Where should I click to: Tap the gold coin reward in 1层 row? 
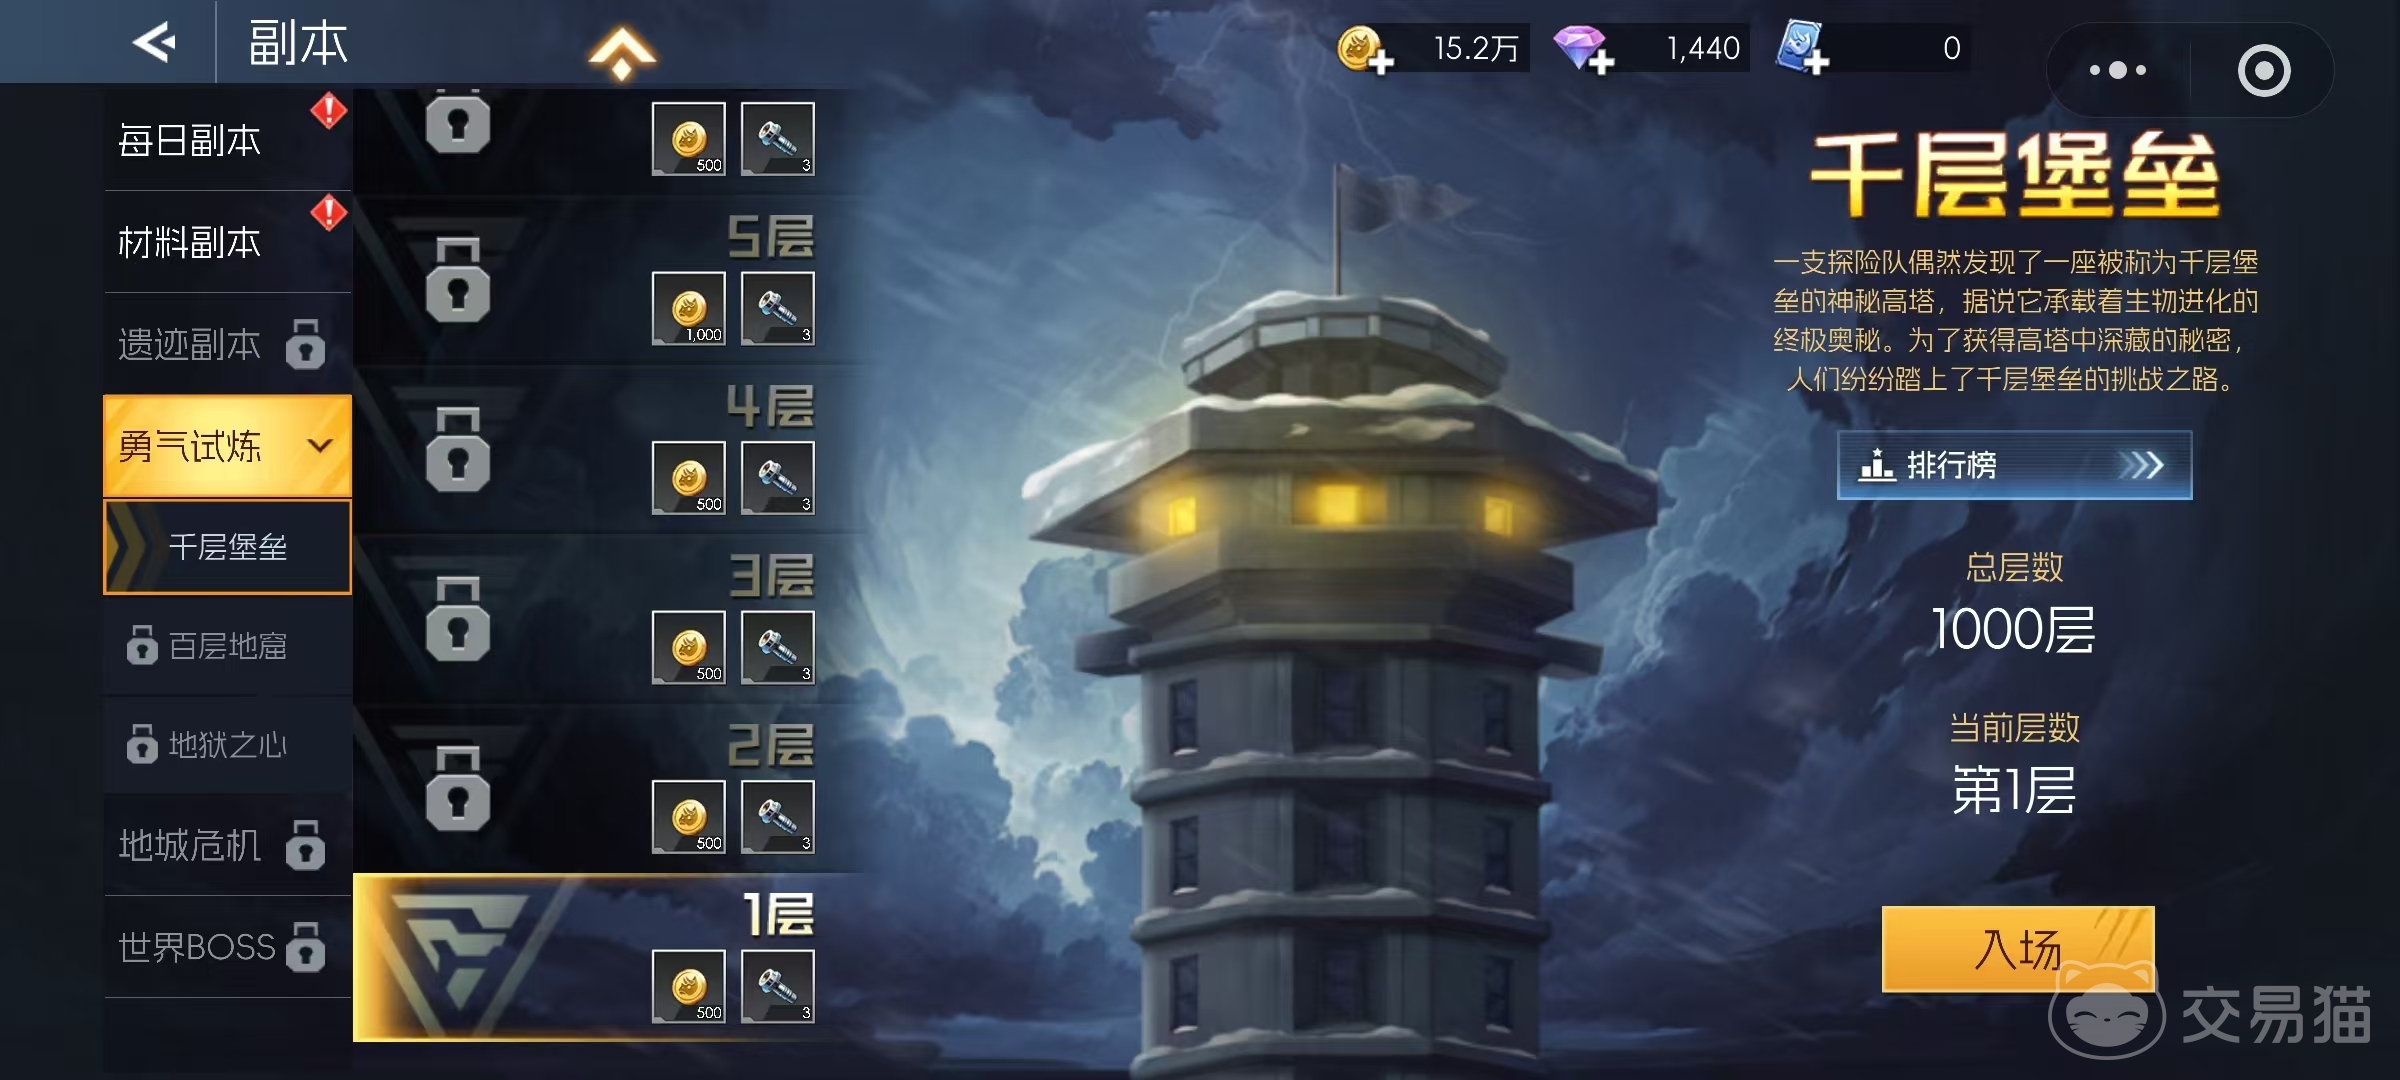pos(689,986)
